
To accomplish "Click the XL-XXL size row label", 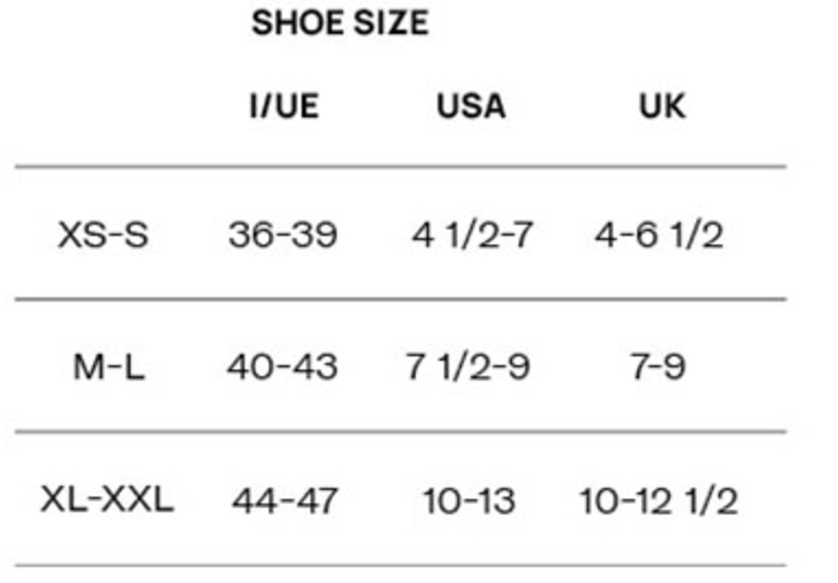I will click(107, 499).
